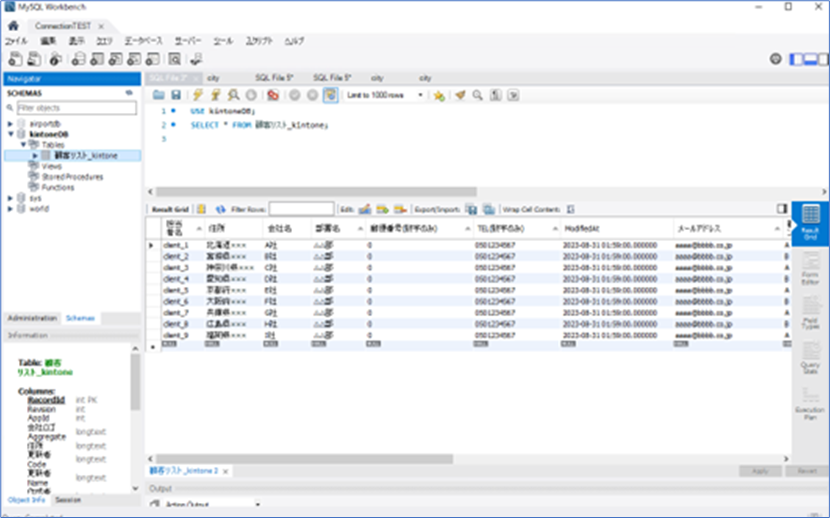
Task: Toggle stop on error during script execution
Action: point(273,95)
